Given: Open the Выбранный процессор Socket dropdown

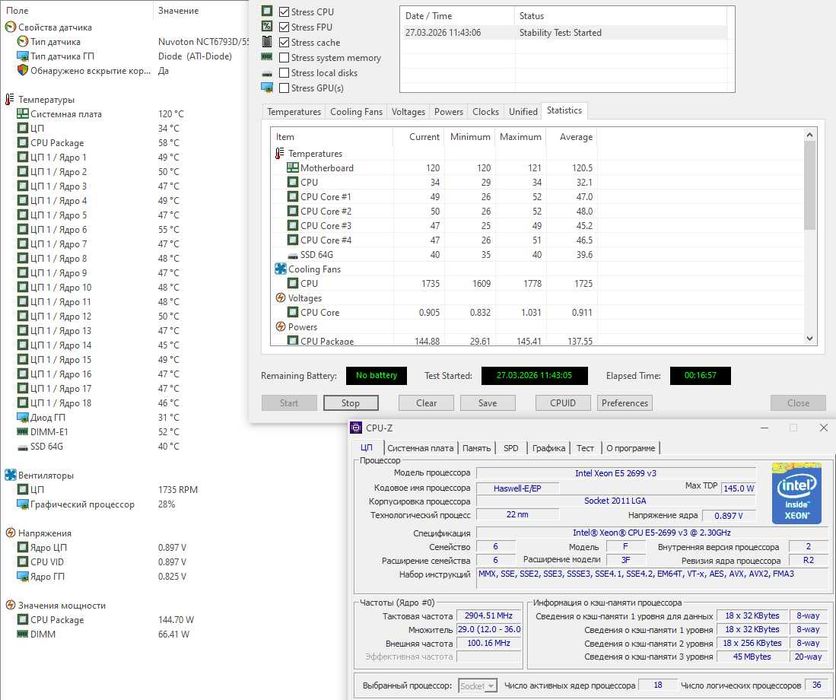Looking at the screenshot, I should [478, 685].
